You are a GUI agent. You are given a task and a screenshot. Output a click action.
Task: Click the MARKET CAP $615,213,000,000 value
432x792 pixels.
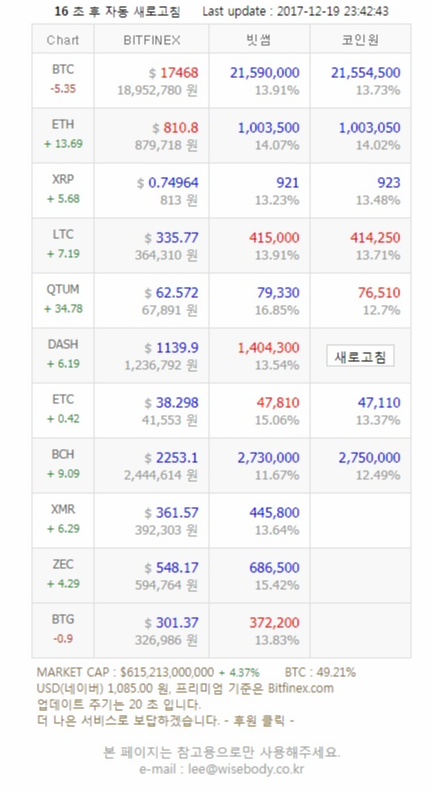[x=167, y=672]
